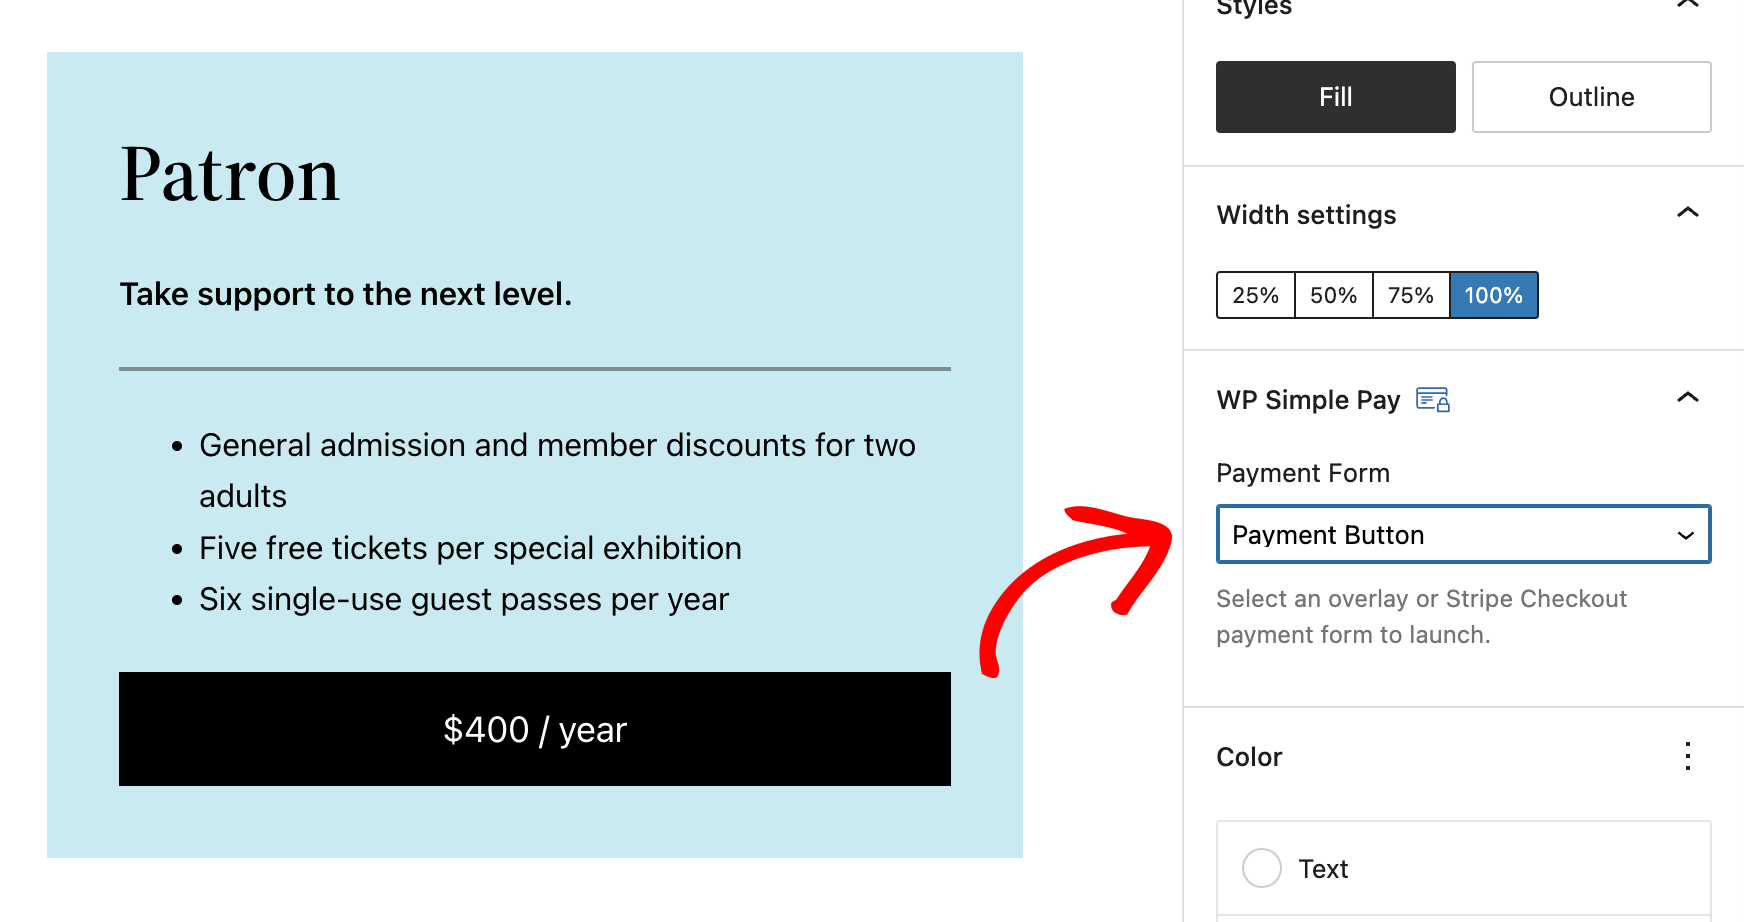Open the Color options three-dot menu

tap(1687, 756)
